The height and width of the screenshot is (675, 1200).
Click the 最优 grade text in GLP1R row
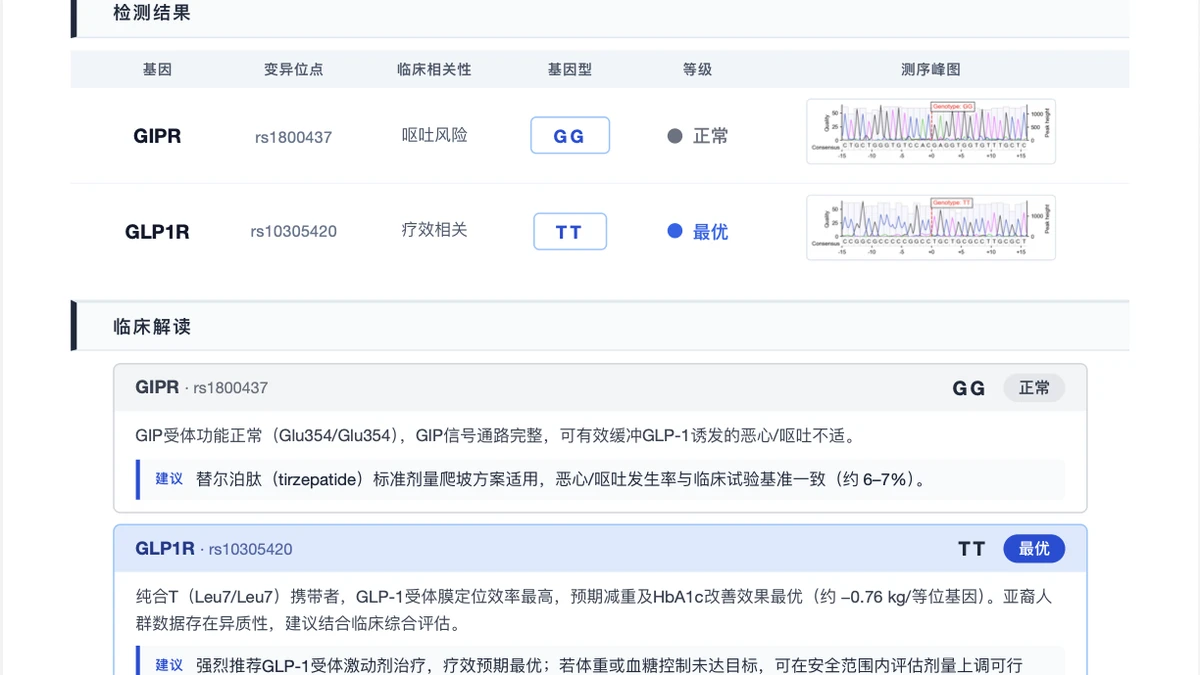point(711,232)
